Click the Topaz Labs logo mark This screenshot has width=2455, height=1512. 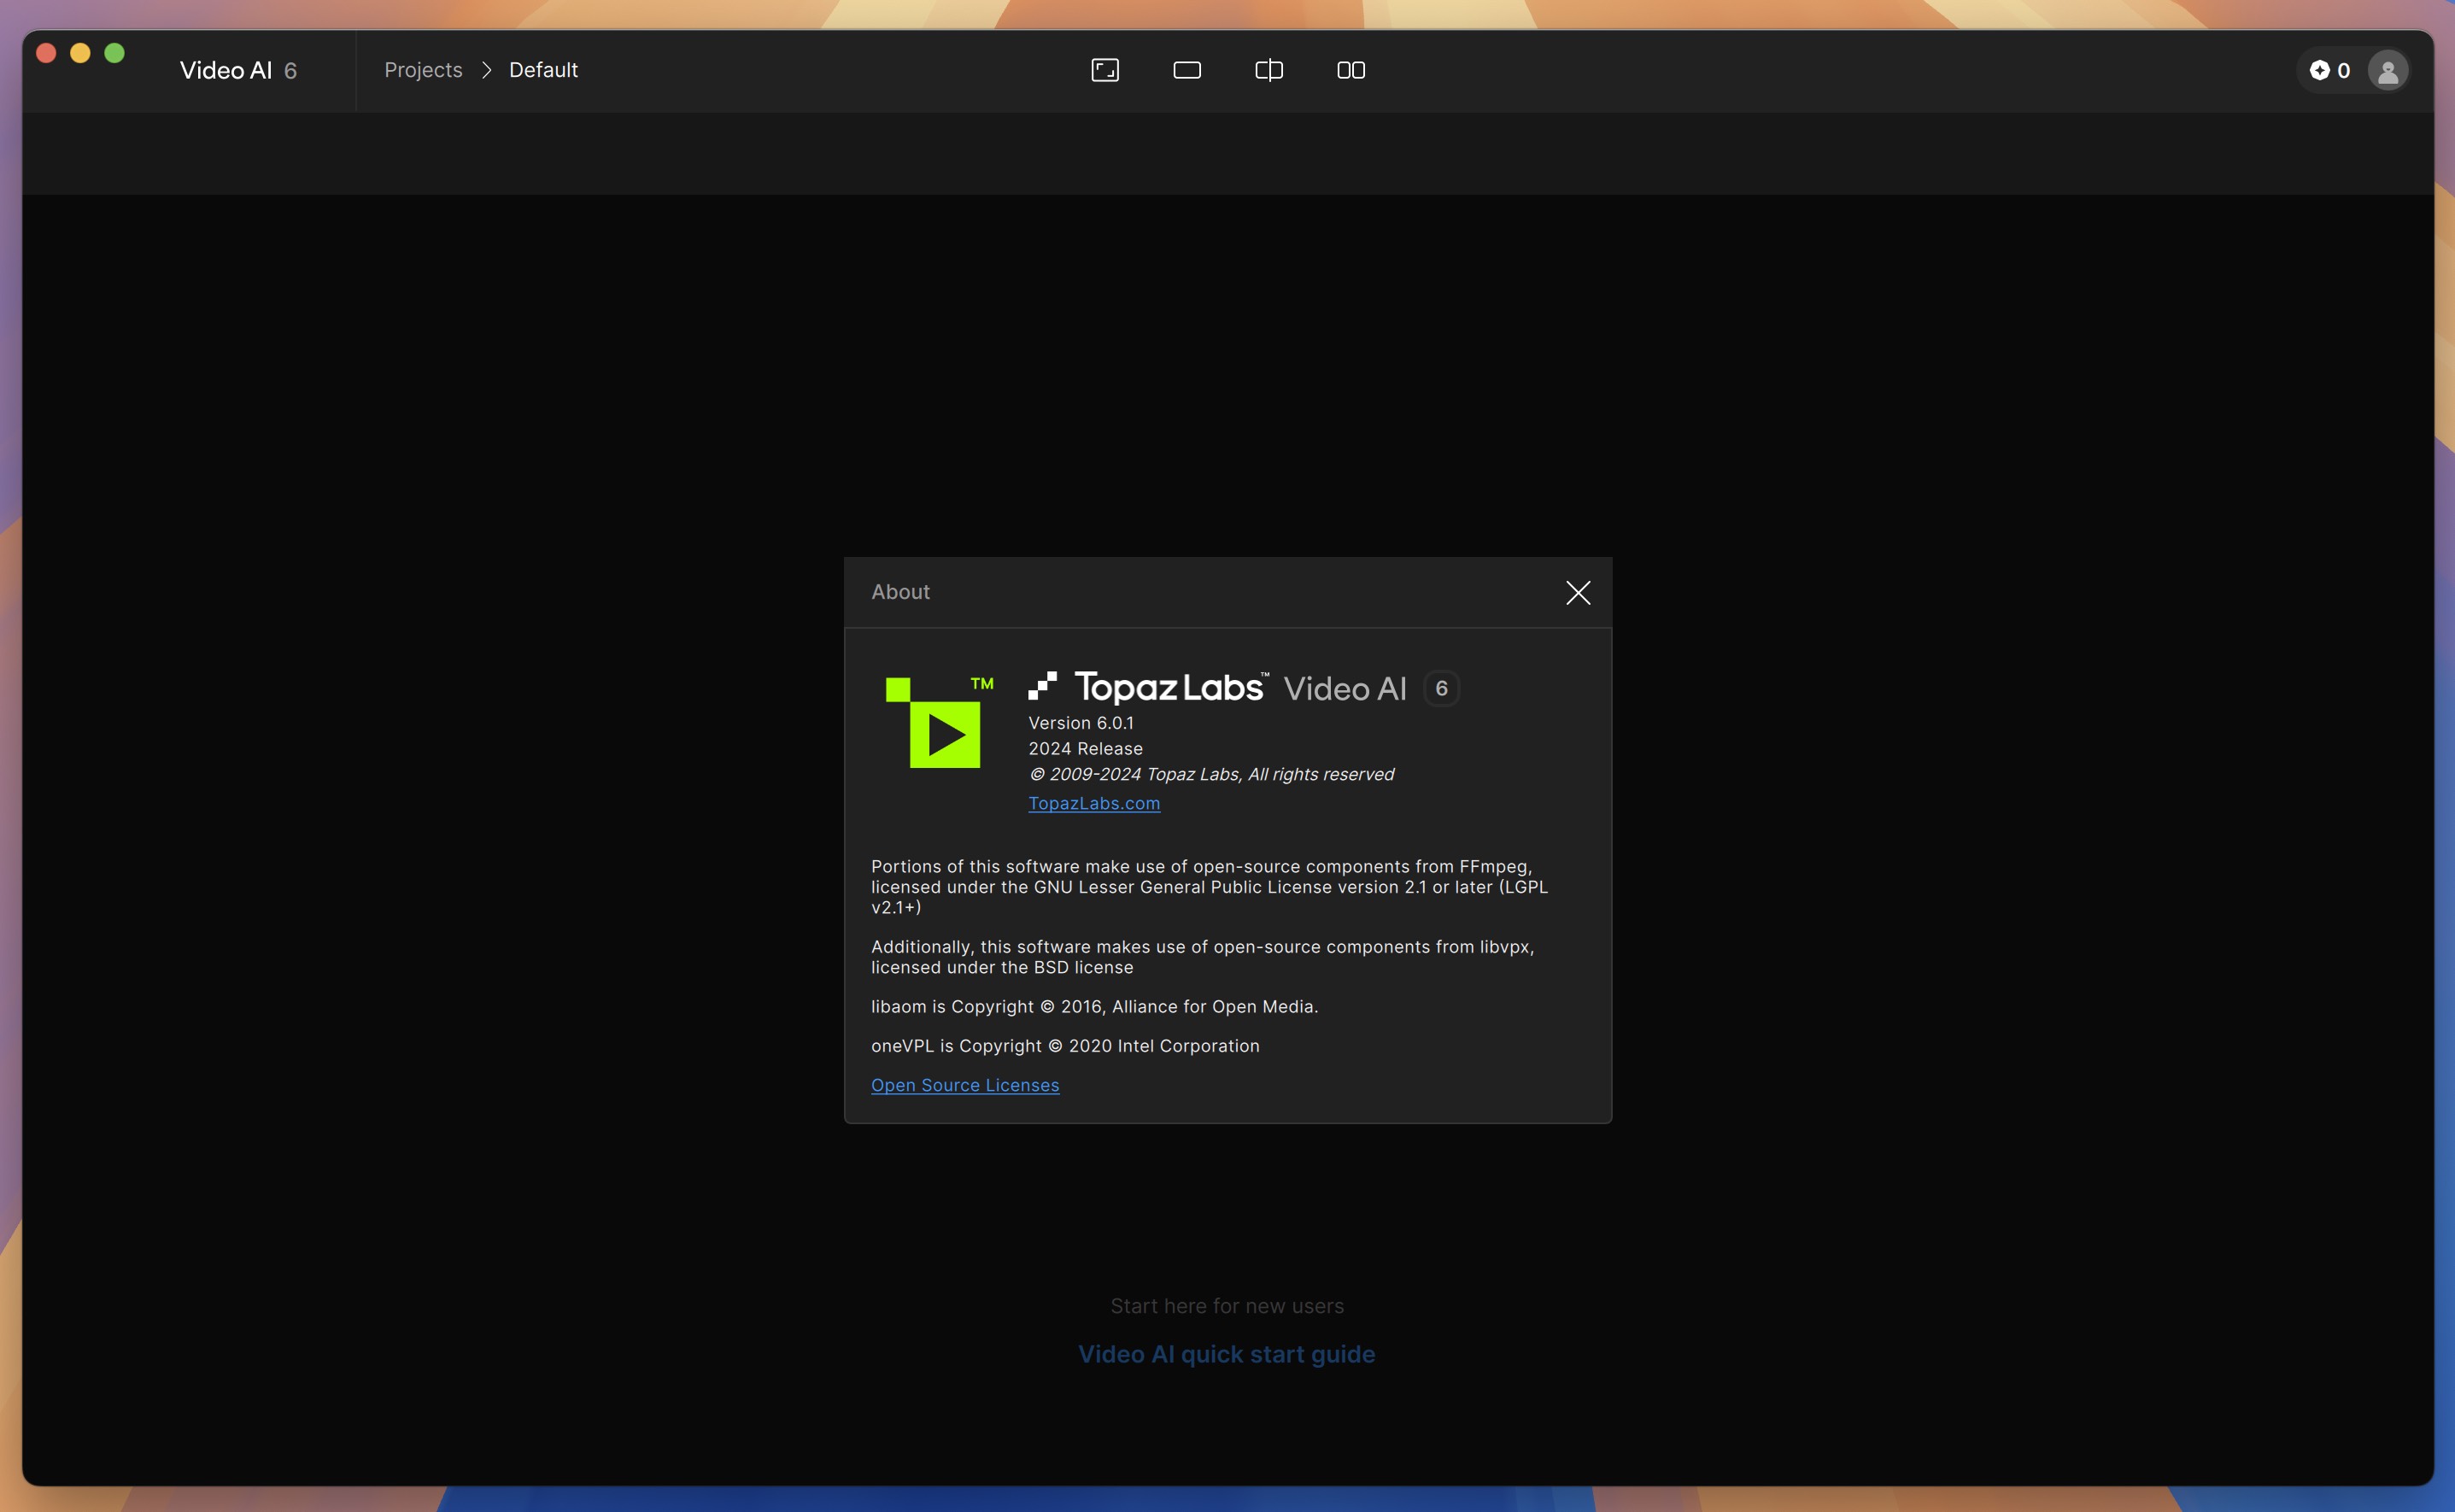pos(1042,686)
